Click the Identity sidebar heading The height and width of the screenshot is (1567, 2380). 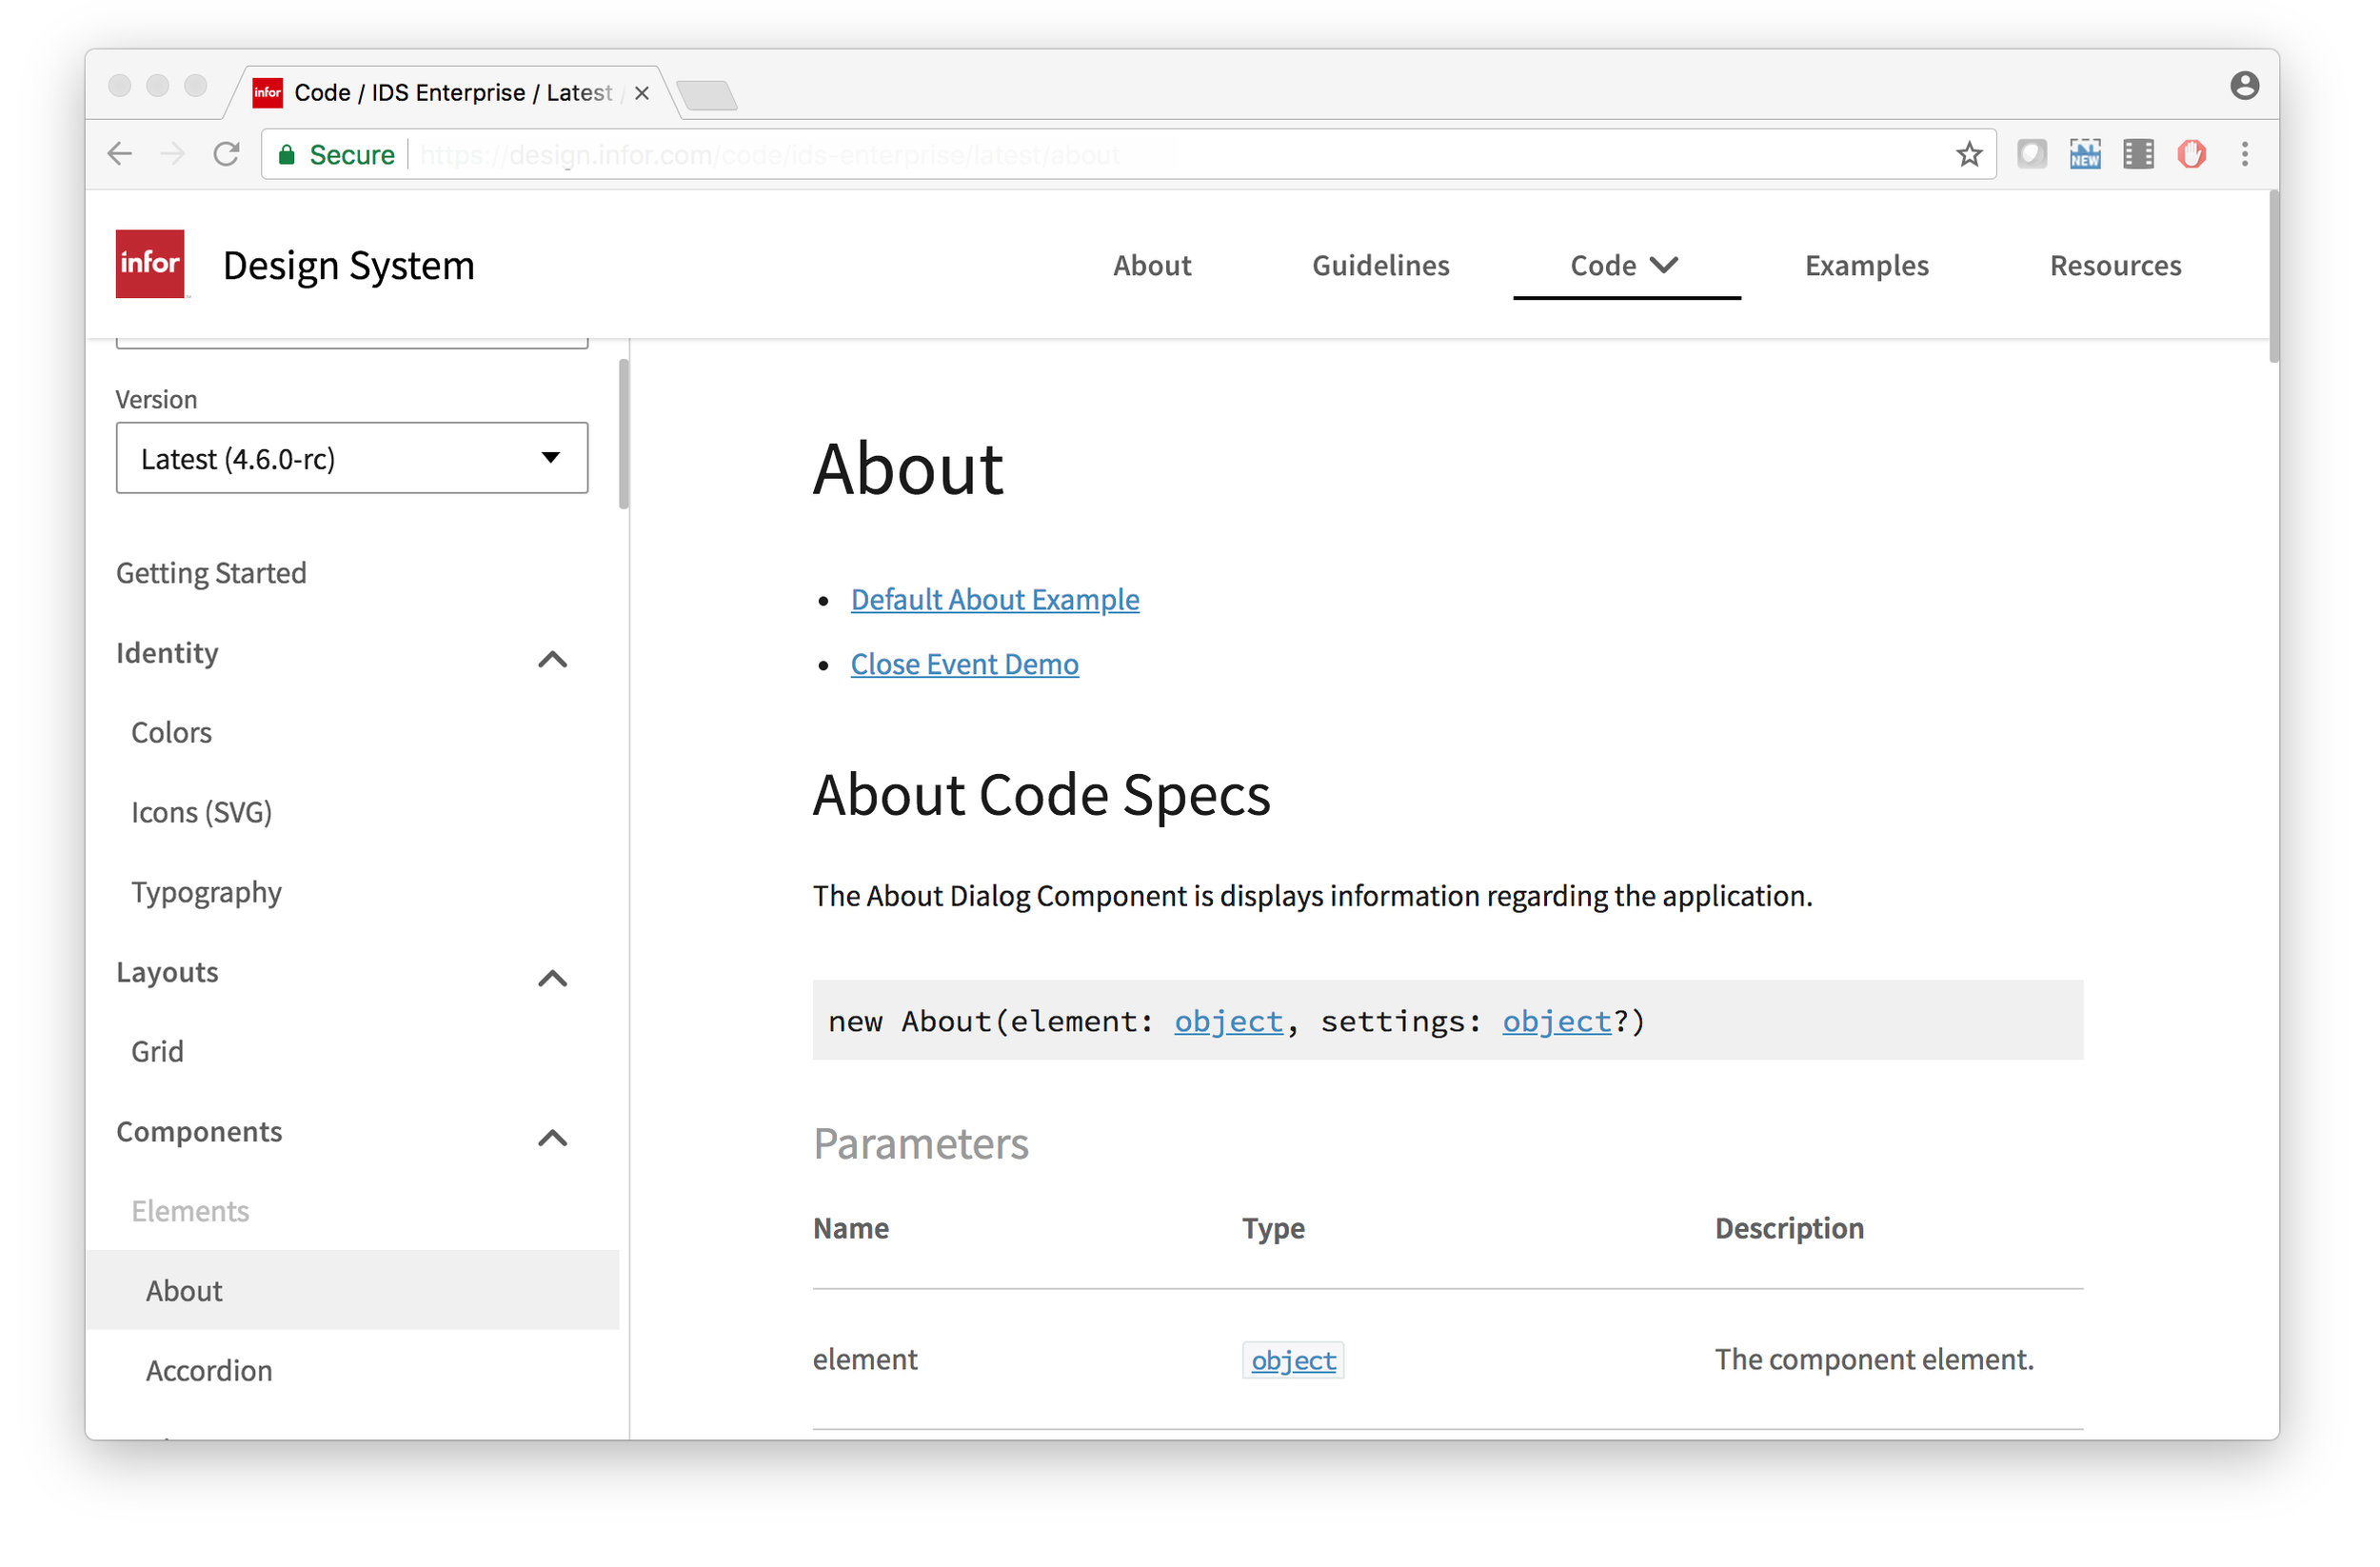click(168, 656)
